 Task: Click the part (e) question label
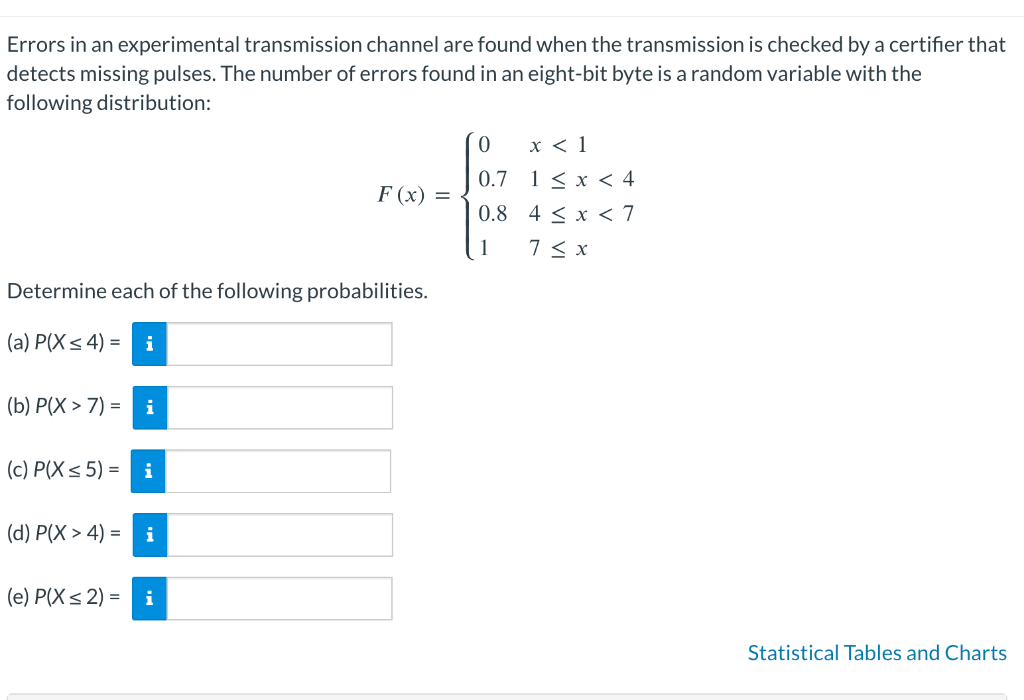pos(63,597)
